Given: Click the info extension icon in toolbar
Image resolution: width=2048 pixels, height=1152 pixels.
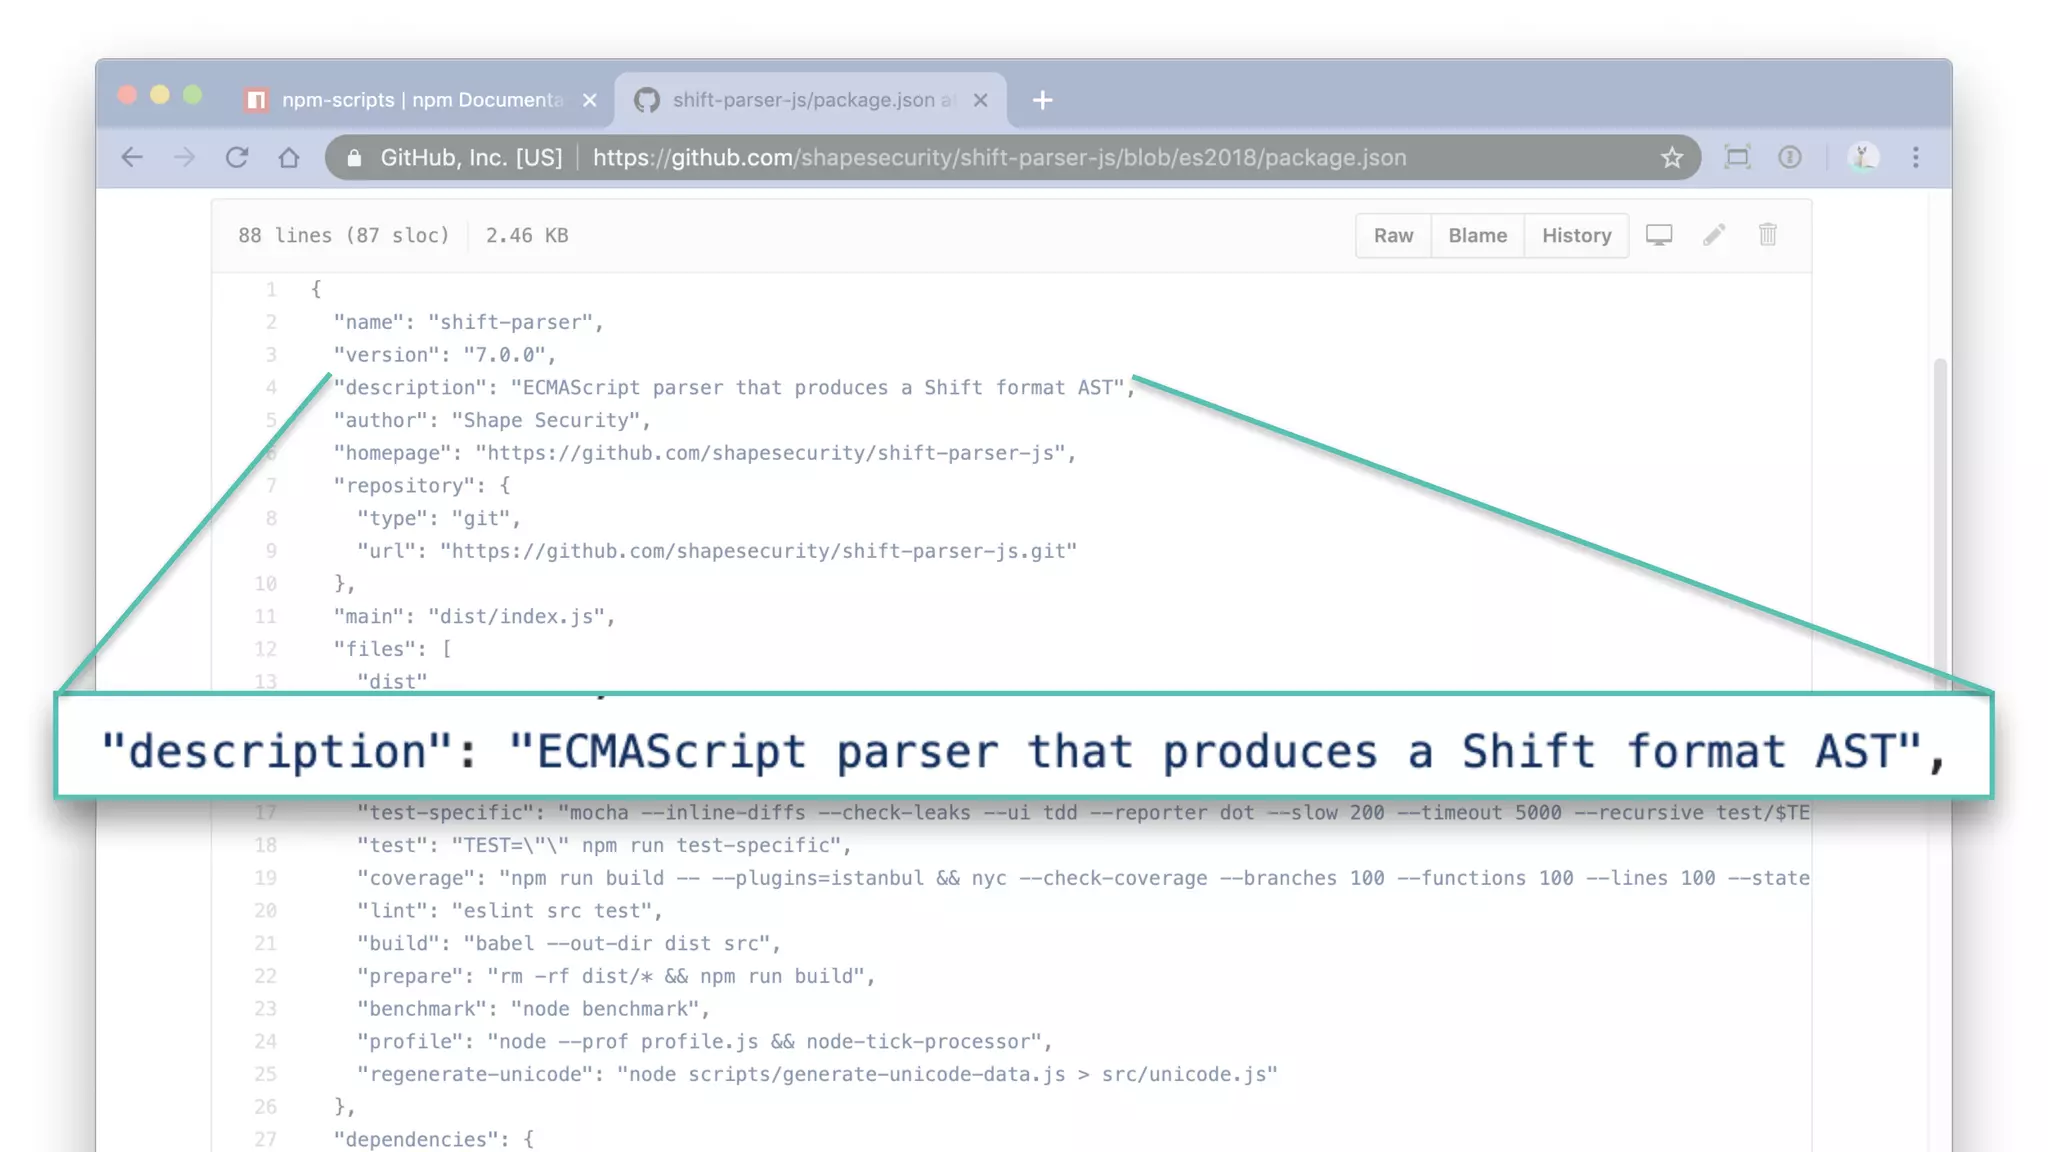Looking at the screenshot, I should (1790, 157).
